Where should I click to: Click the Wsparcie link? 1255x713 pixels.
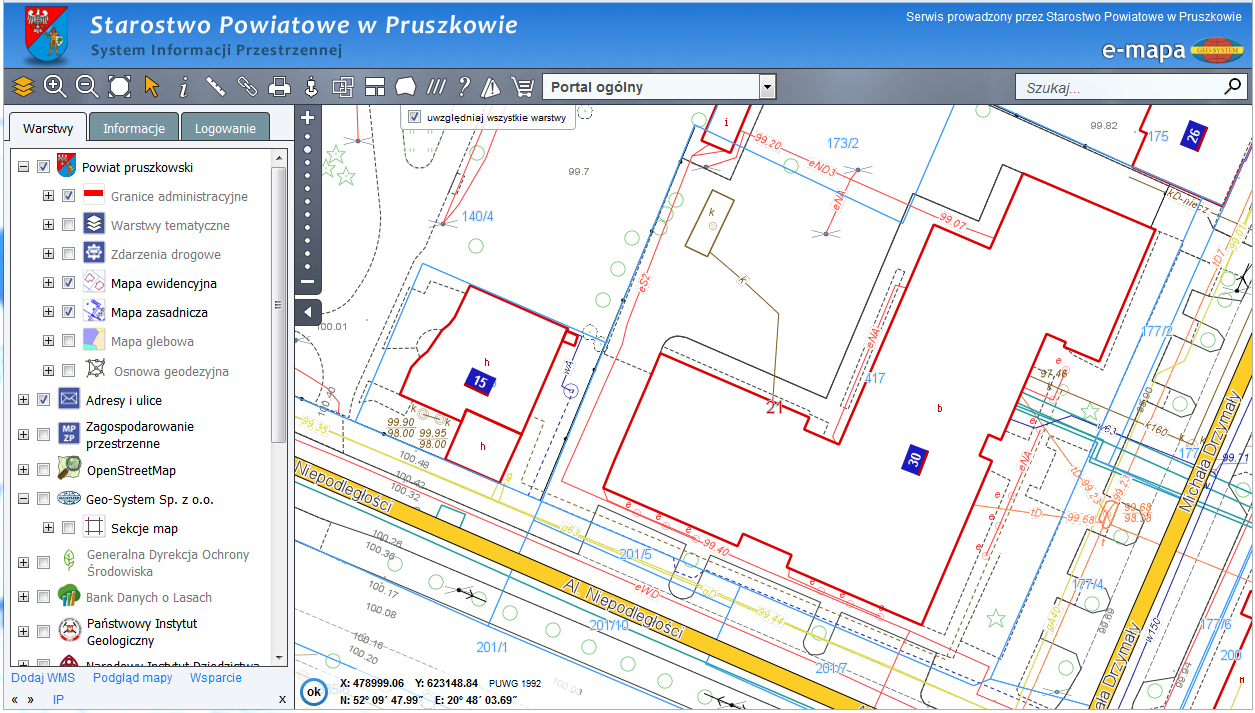(x=216, y=677)
